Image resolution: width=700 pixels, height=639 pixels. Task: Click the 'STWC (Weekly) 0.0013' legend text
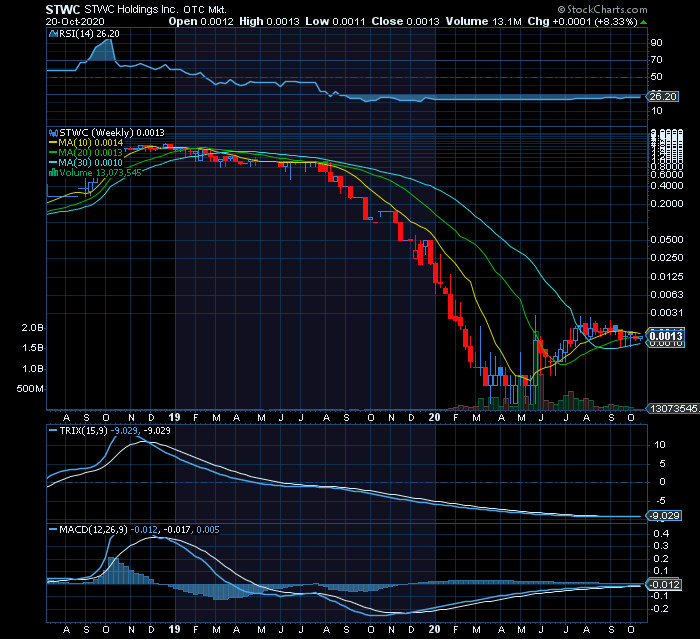tap(112, 133)
